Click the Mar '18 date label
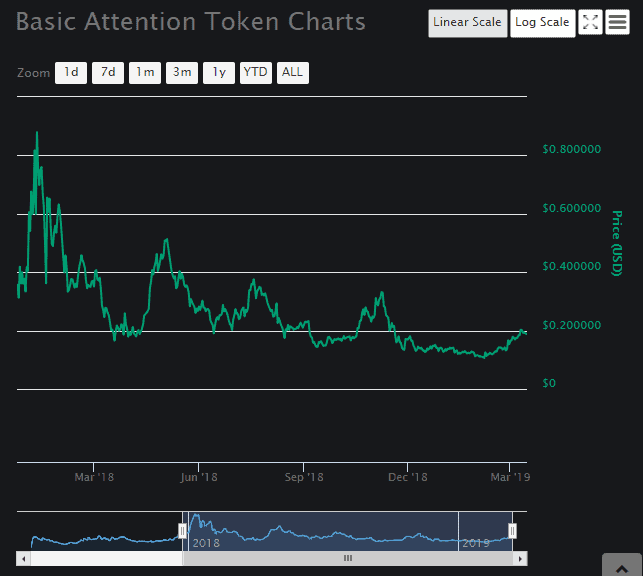 point(94,477)
